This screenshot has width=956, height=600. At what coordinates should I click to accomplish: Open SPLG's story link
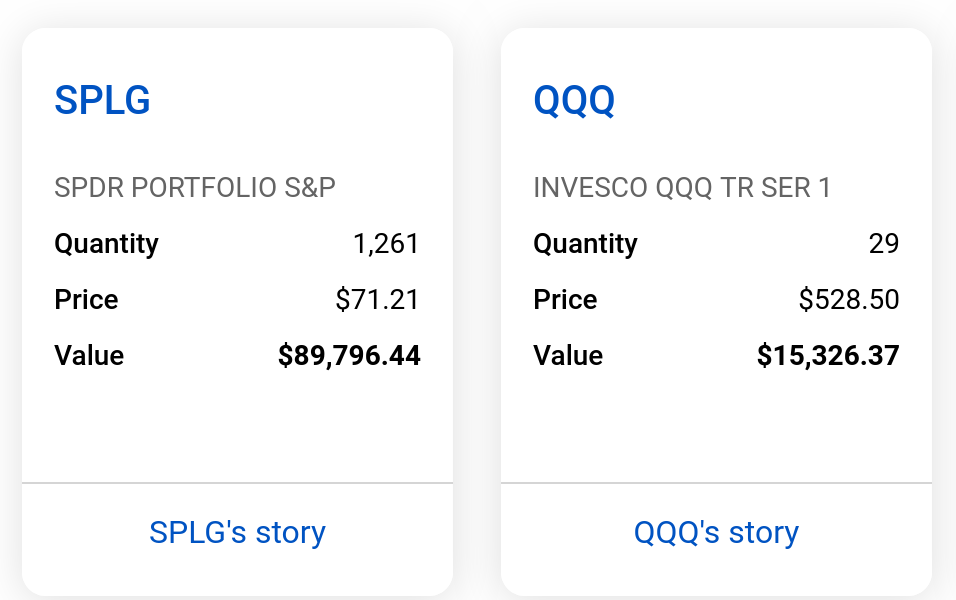point(237,532)
